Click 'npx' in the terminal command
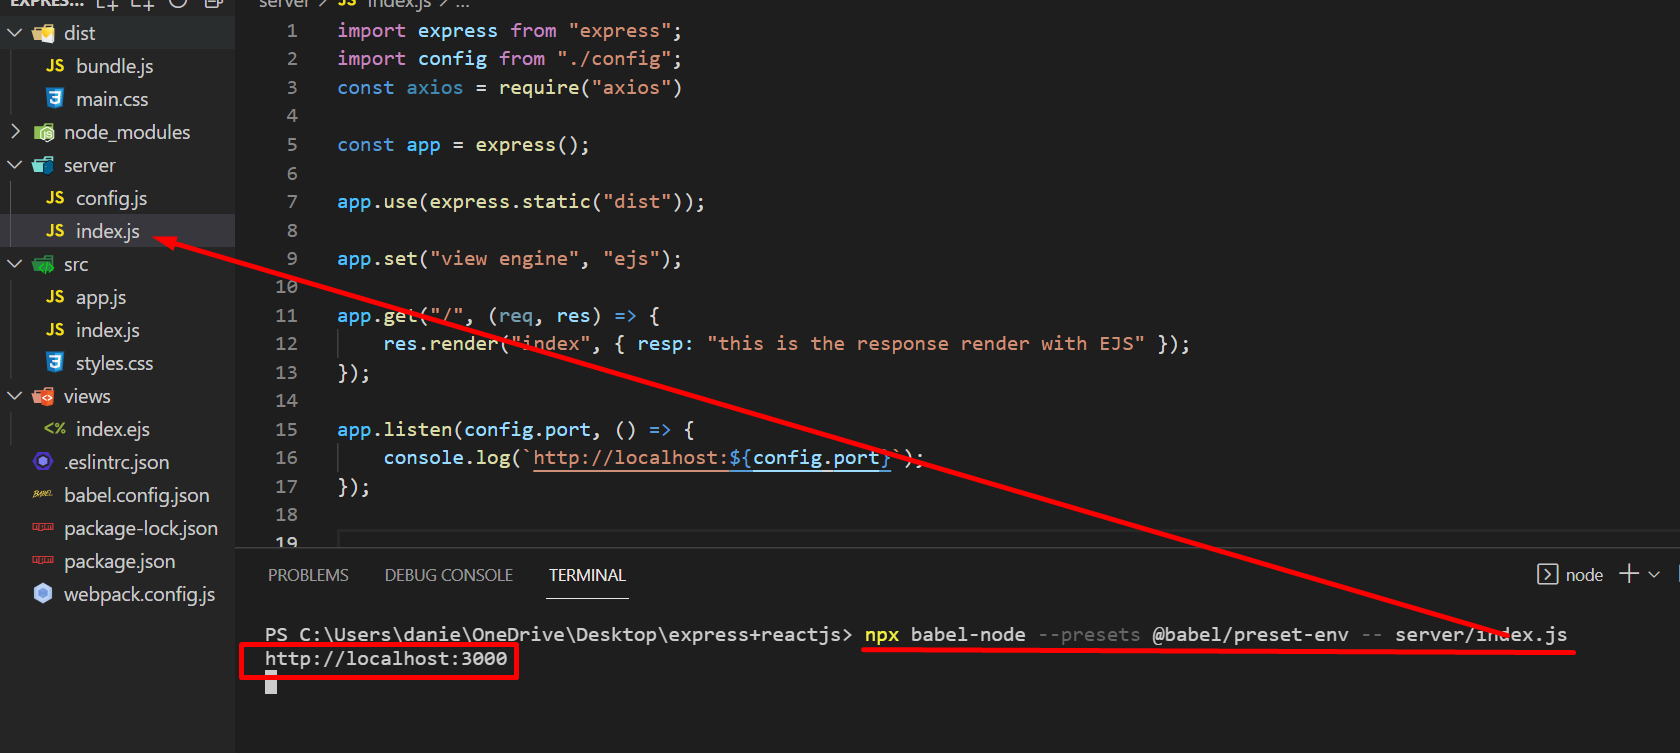The image size is (1680, 753). (x=882, y=635)
